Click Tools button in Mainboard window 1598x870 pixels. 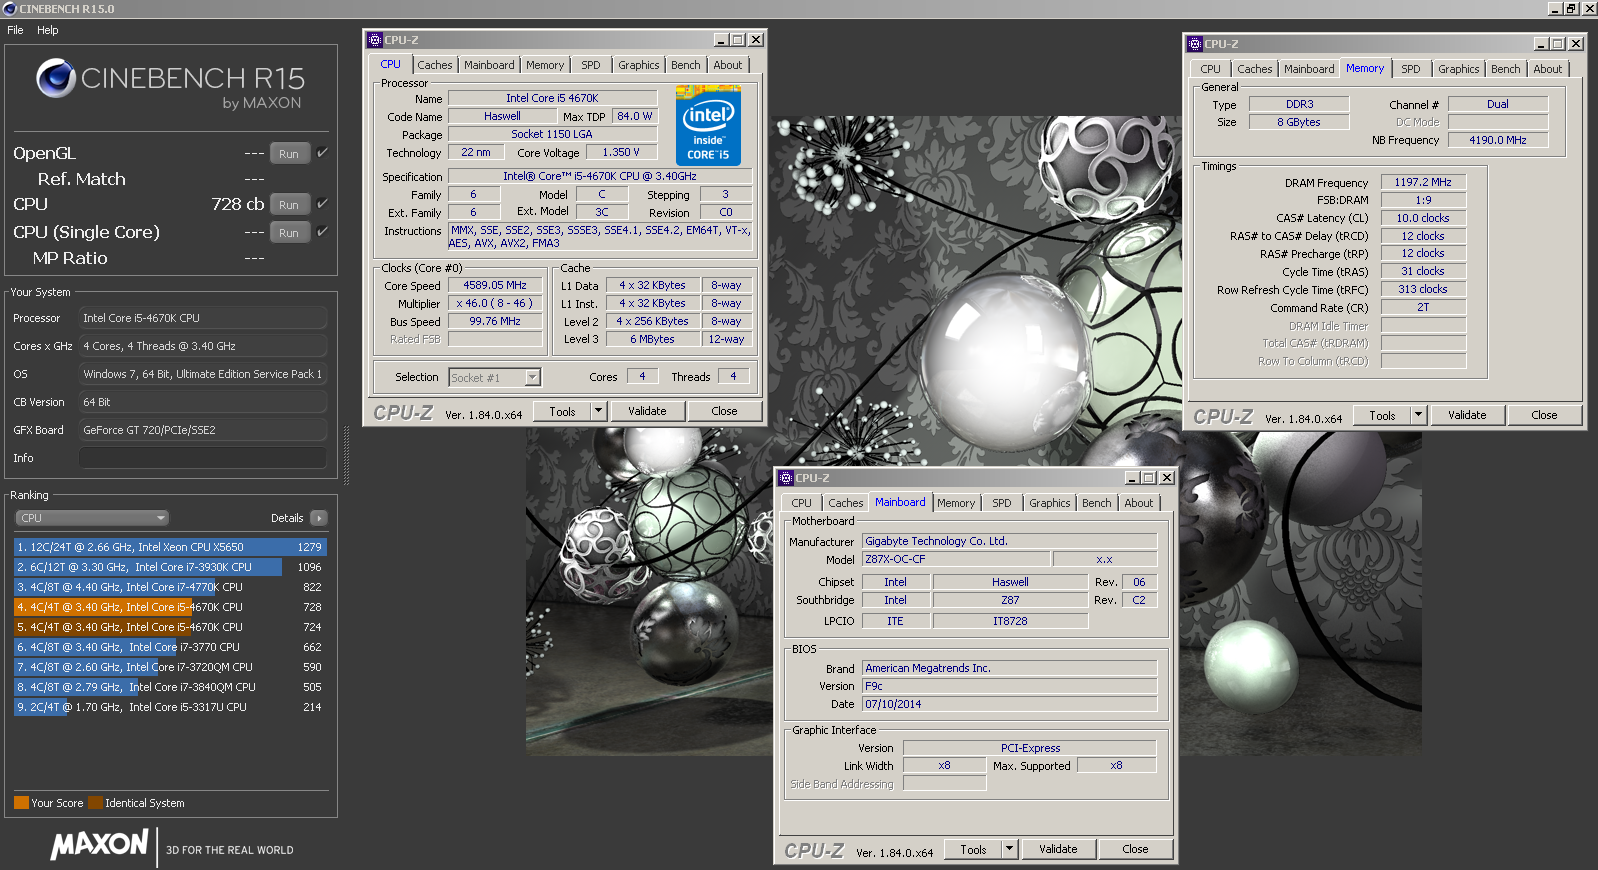(973, 849)
